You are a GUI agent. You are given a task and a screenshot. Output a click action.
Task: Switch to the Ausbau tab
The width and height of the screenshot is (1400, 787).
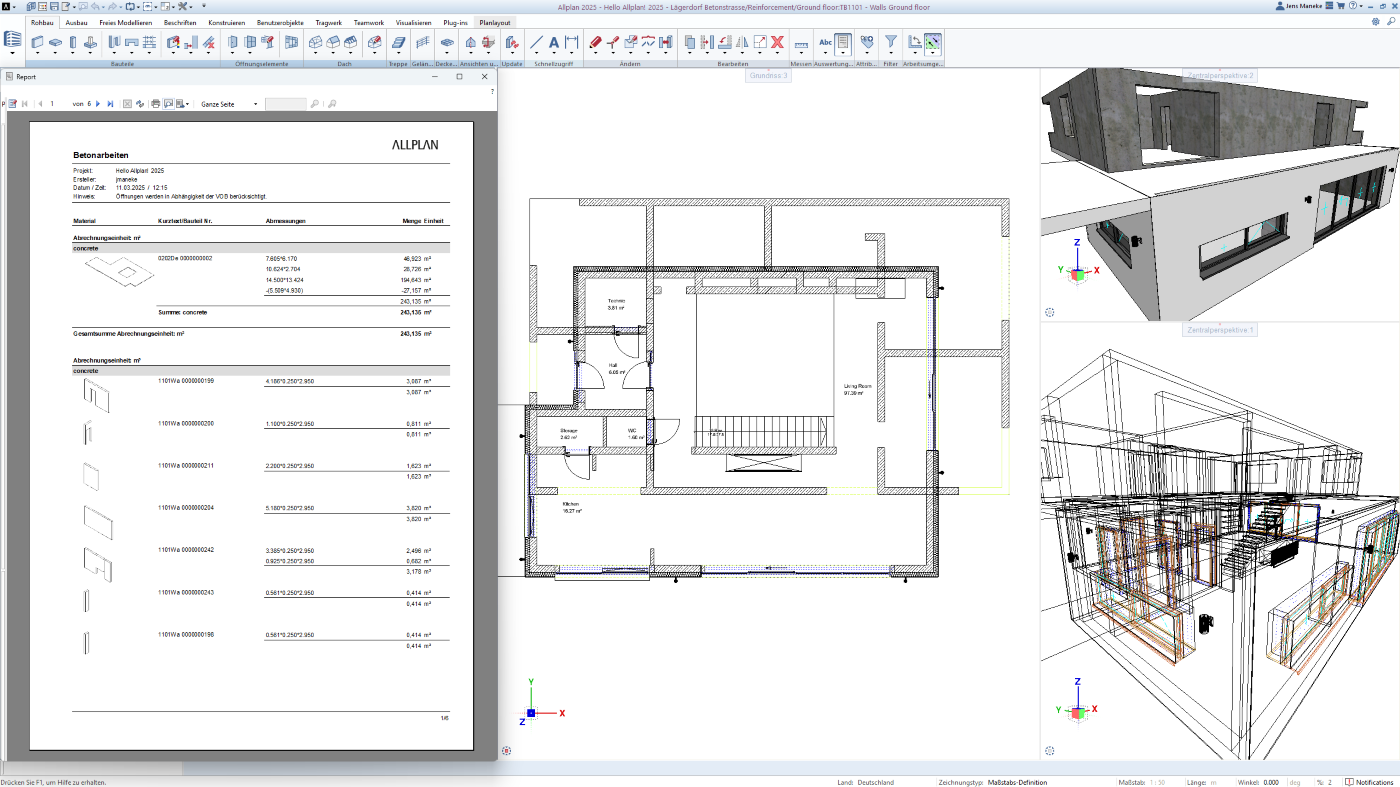(76, 22)
